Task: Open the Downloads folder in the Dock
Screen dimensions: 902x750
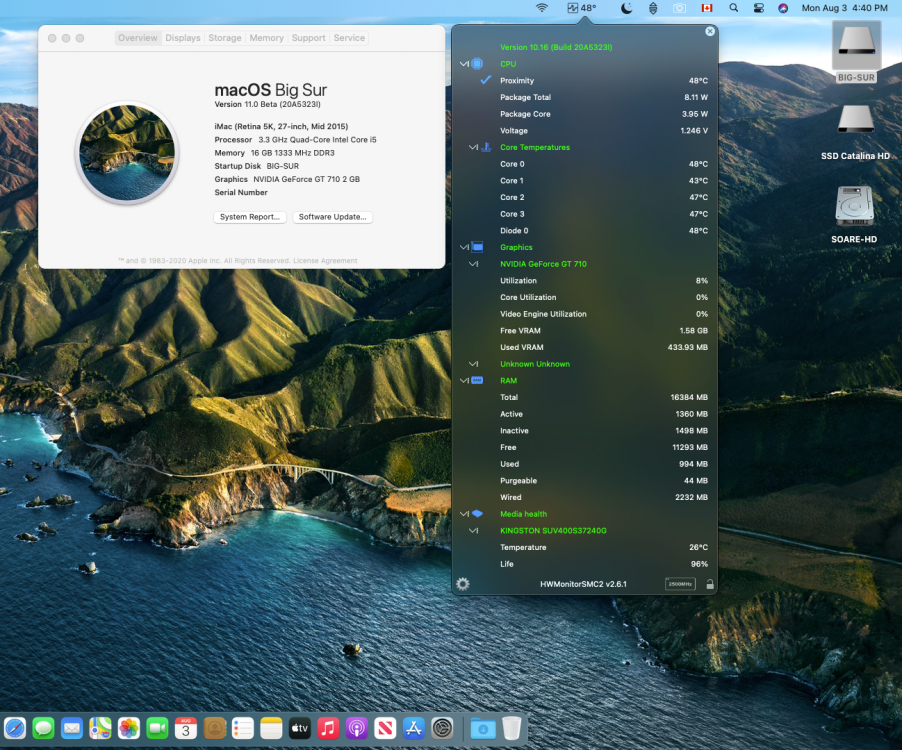Action: point(483,728)
